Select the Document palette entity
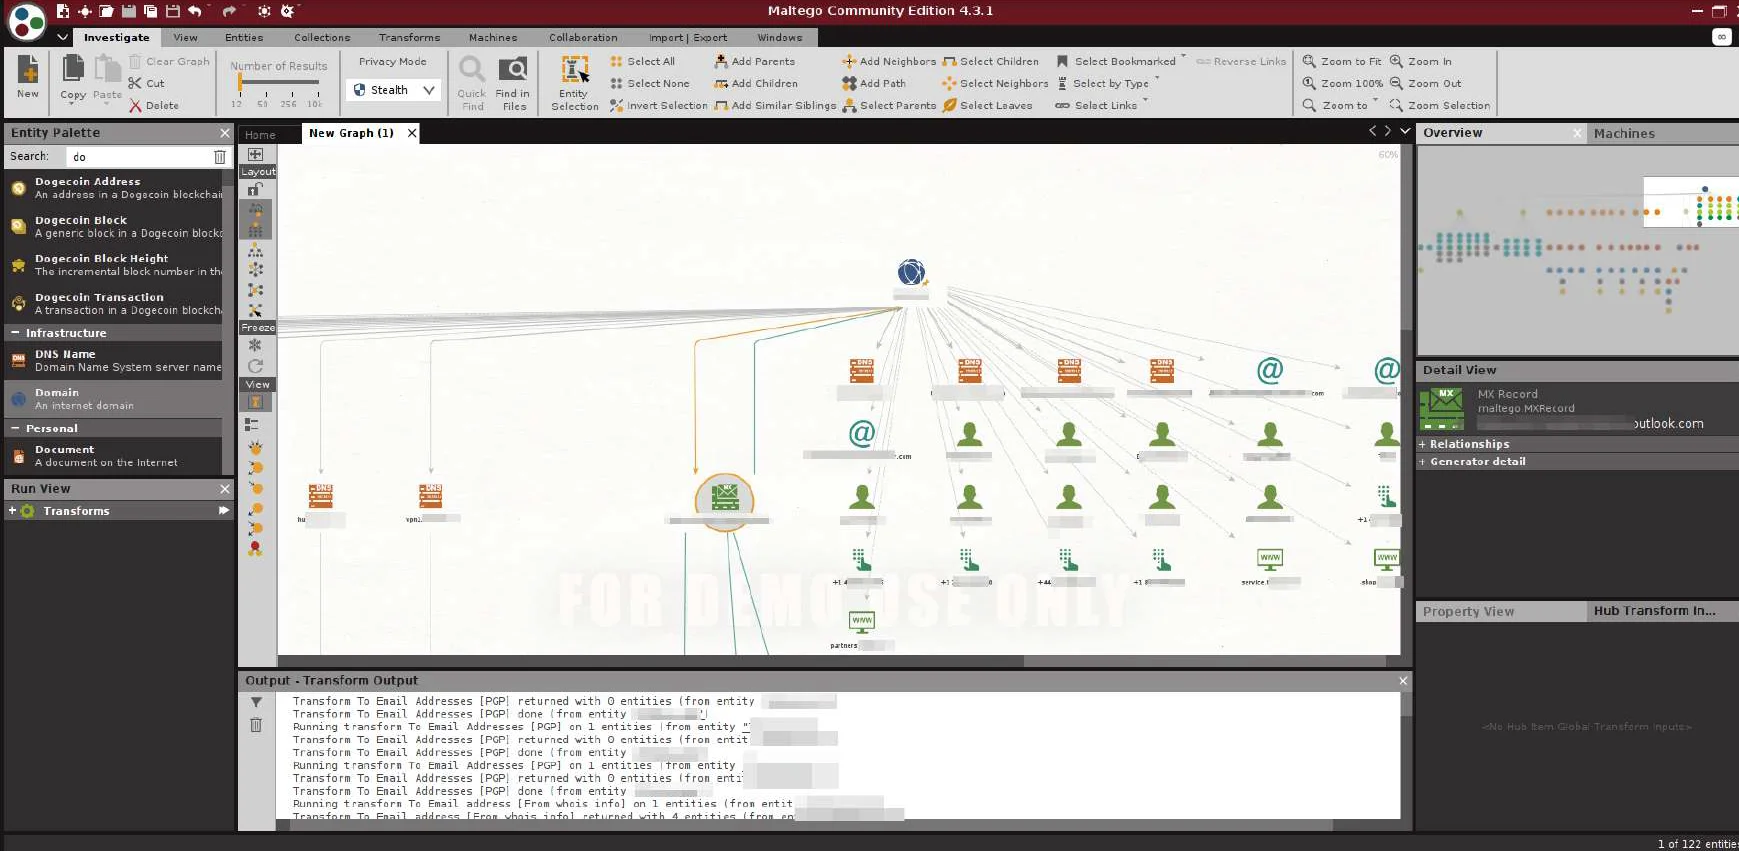The height and width of the screenshot is (851, 1739). [x=115, y=456]
